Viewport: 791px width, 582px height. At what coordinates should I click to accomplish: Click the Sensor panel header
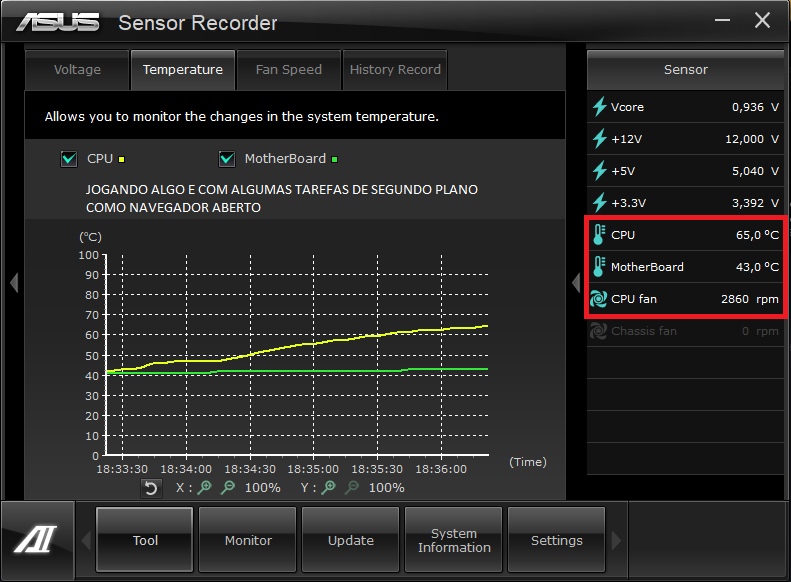tap(686, 70)
